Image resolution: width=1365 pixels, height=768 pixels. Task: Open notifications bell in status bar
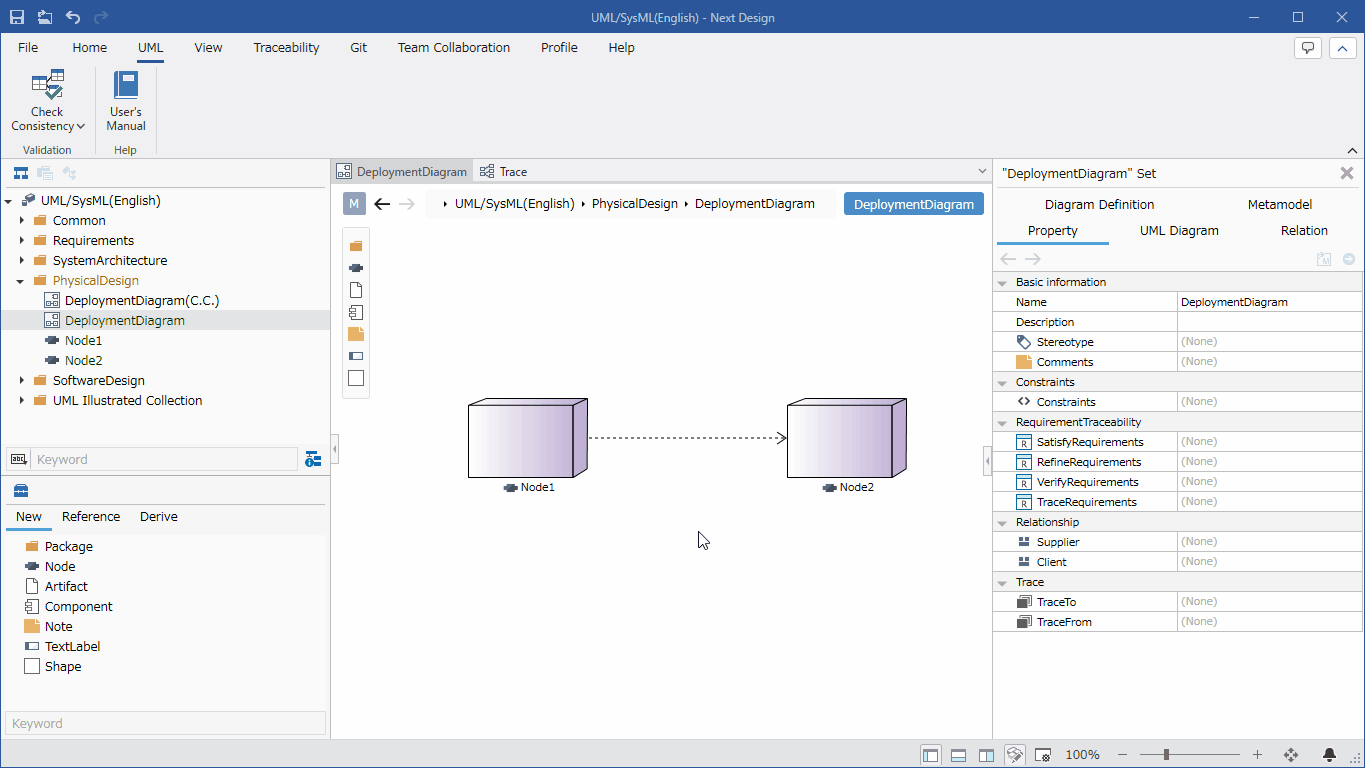point(1329,755)
